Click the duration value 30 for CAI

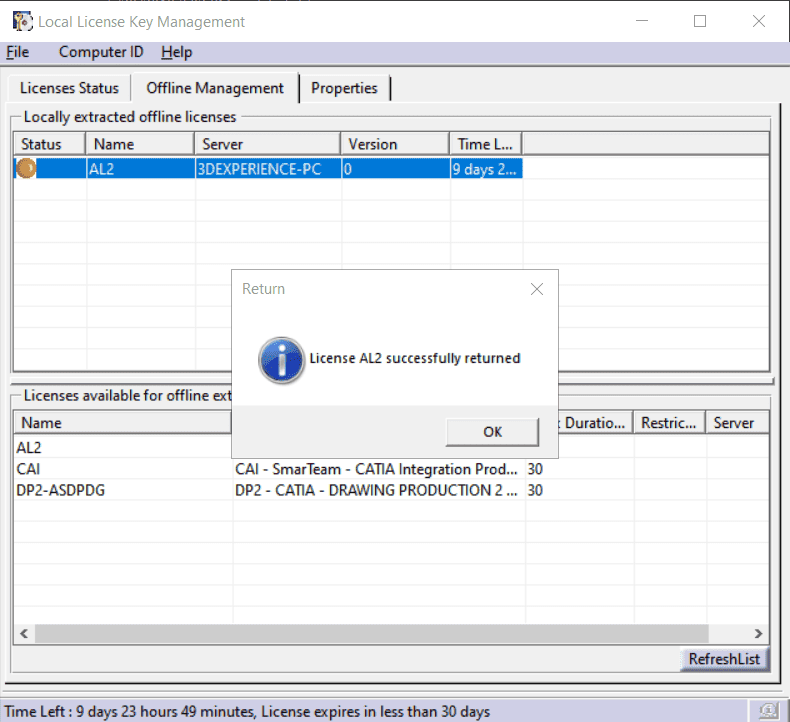(535, 469)
